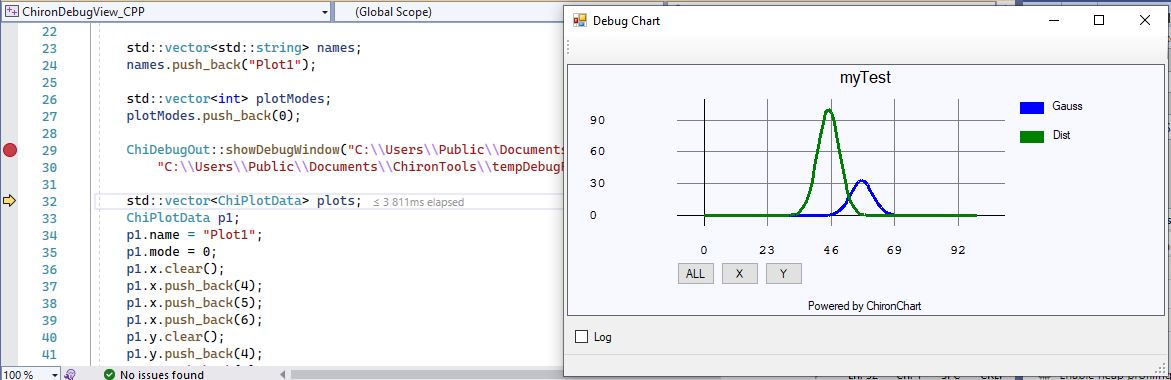The height and width of the screenshot is (380, 1171).
Task: Maximize the Debug Chart window
Action: tap(1099, 21)
